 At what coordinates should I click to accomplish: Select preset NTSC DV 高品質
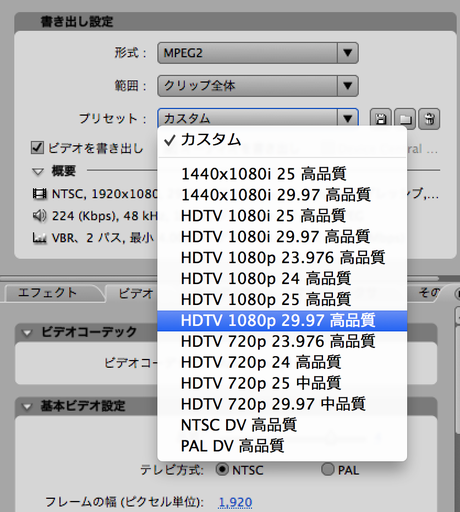pos(282,425)
